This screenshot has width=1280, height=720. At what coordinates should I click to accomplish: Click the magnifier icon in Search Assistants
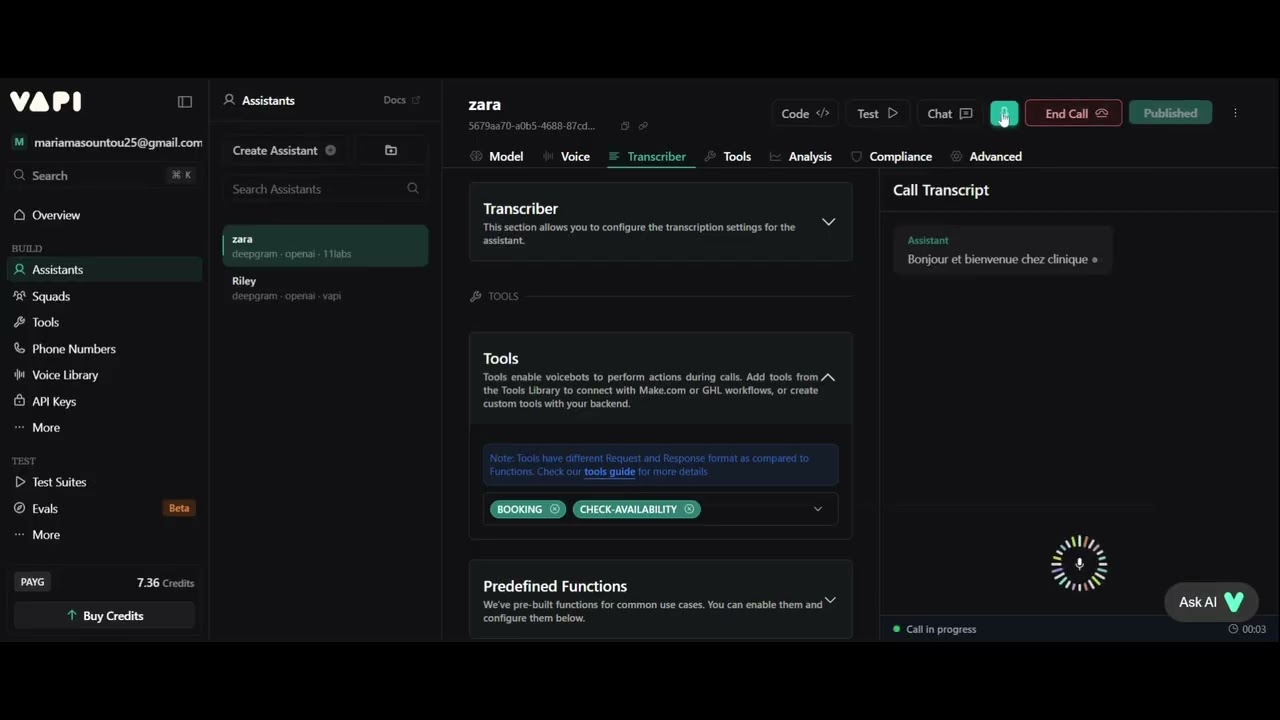coord(413,188)
